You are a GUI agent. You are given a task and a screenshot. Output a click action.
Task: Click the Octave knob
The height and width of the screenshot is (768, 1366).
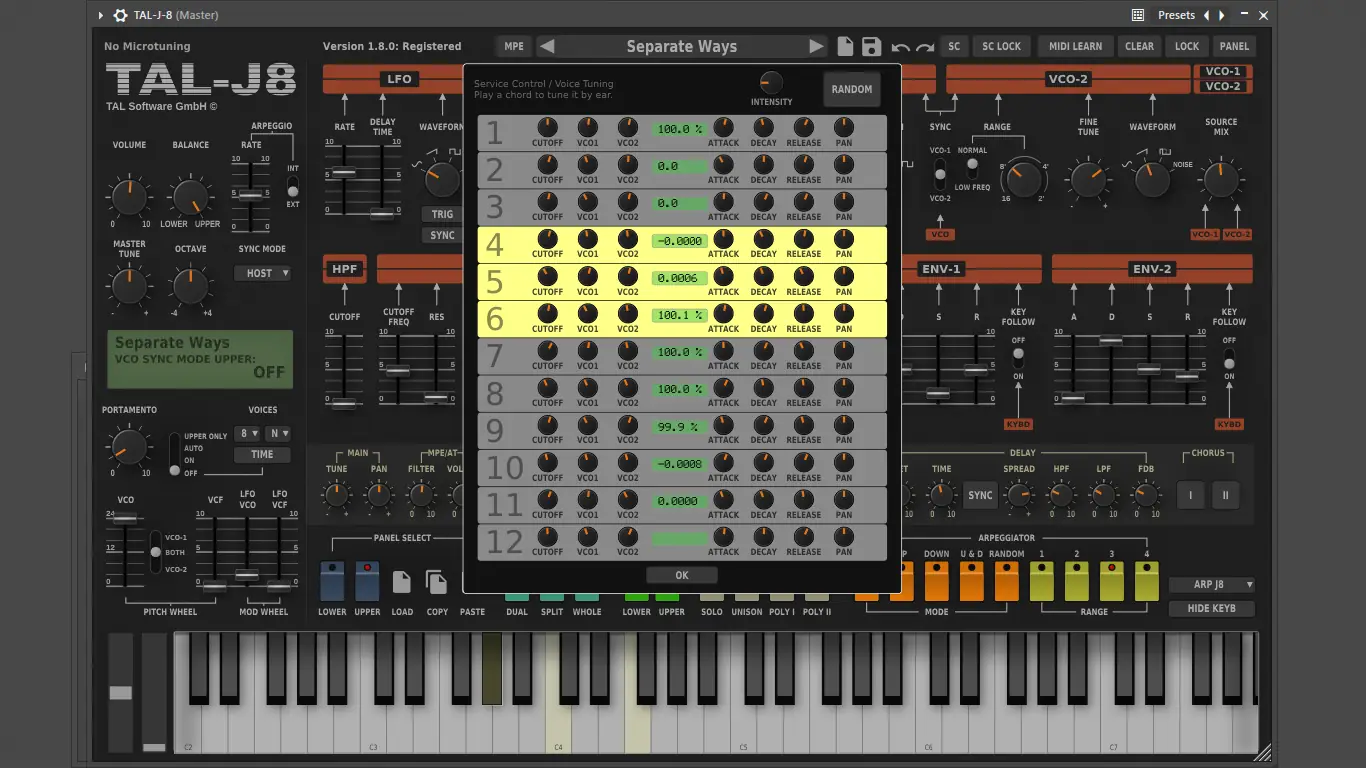pos(190,288)
